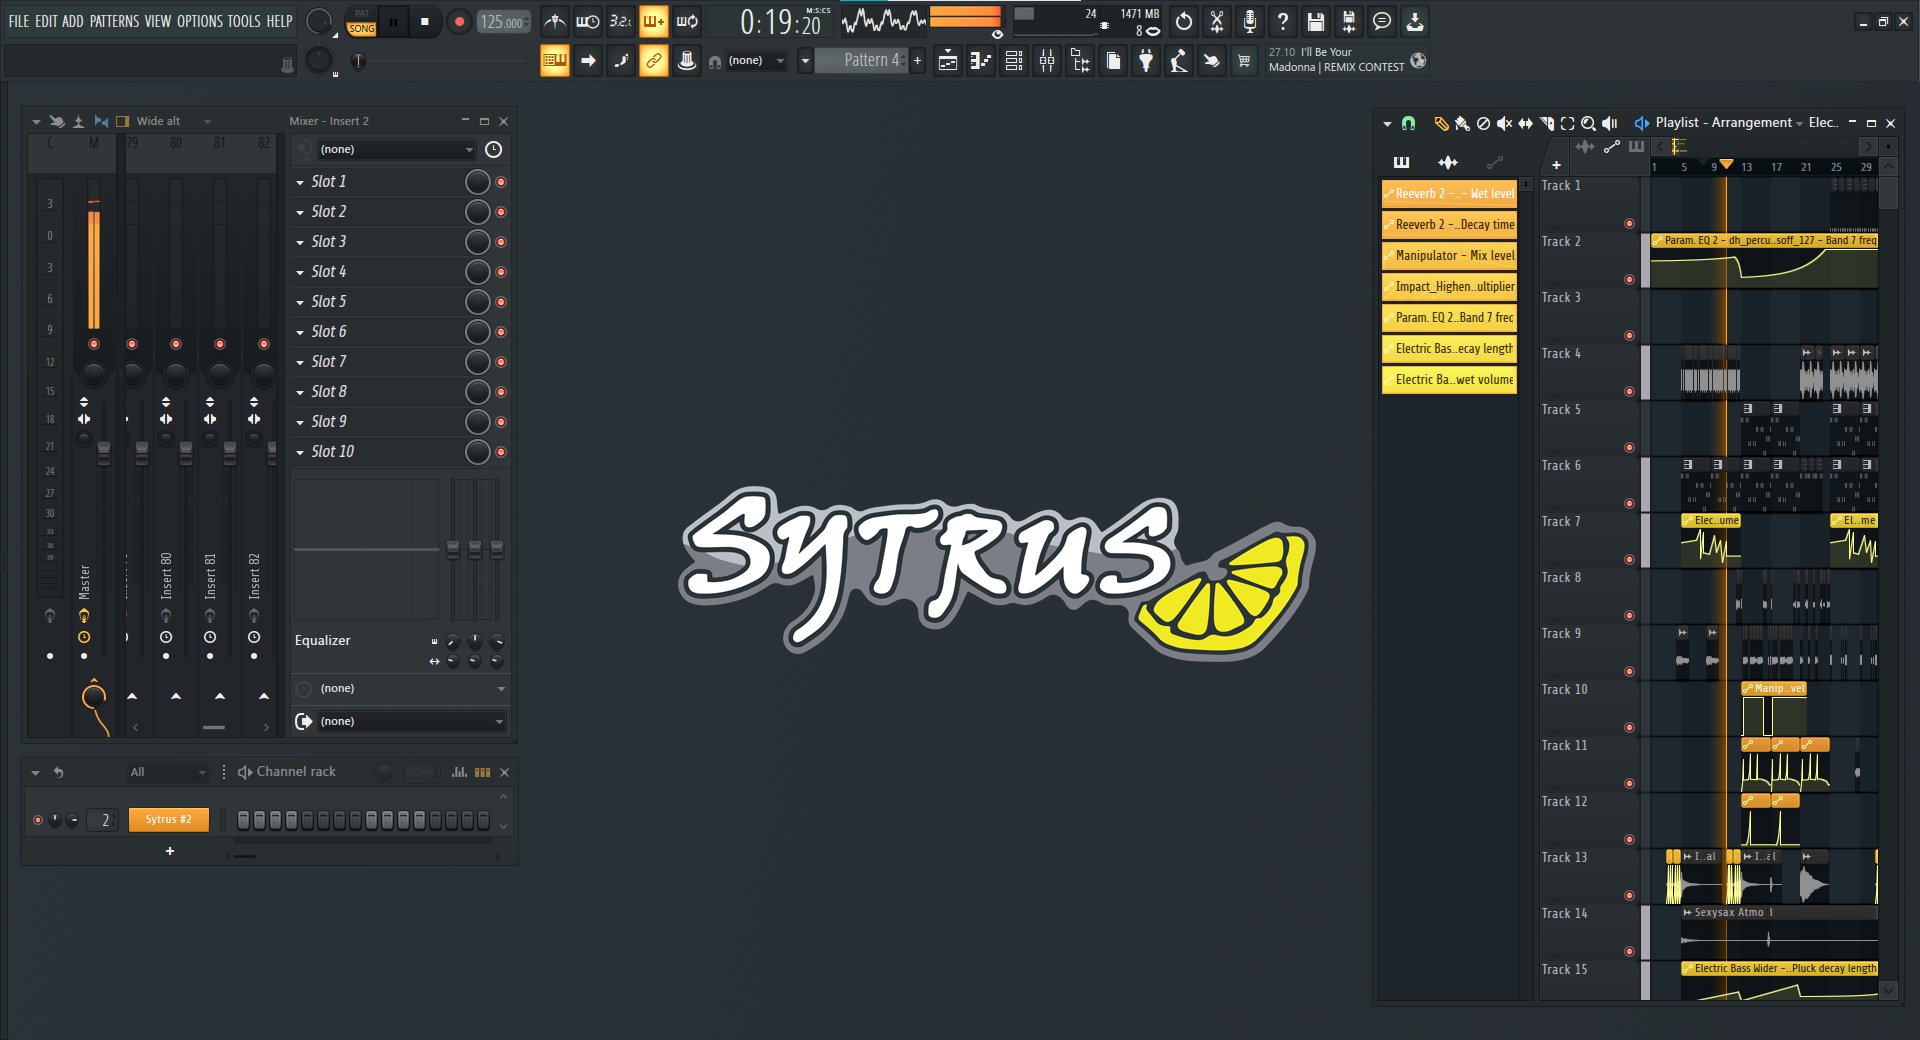Toggle the Slot 10 enable LED in Mixer
Screen dimensions: 1920x1040
[501, 452]
